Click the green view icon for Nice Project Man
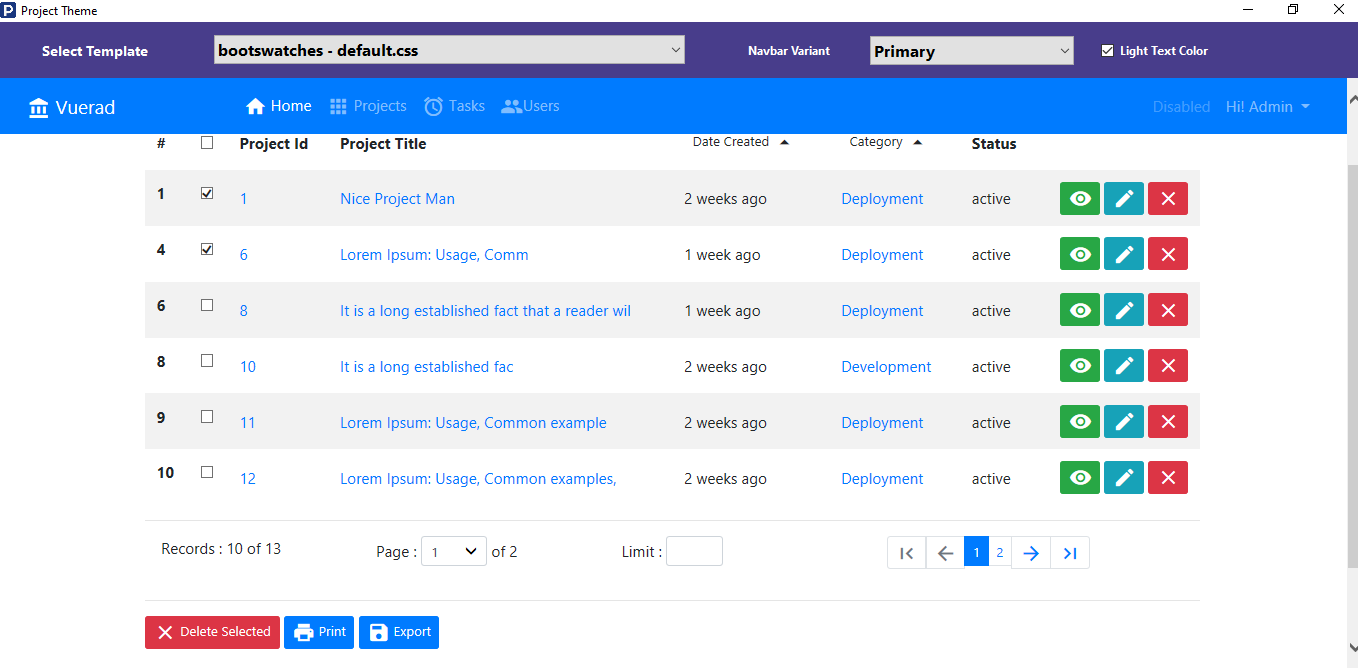Image resolution: width=1358 pixels, height=668 pixels. click(x=1080, y=198)
